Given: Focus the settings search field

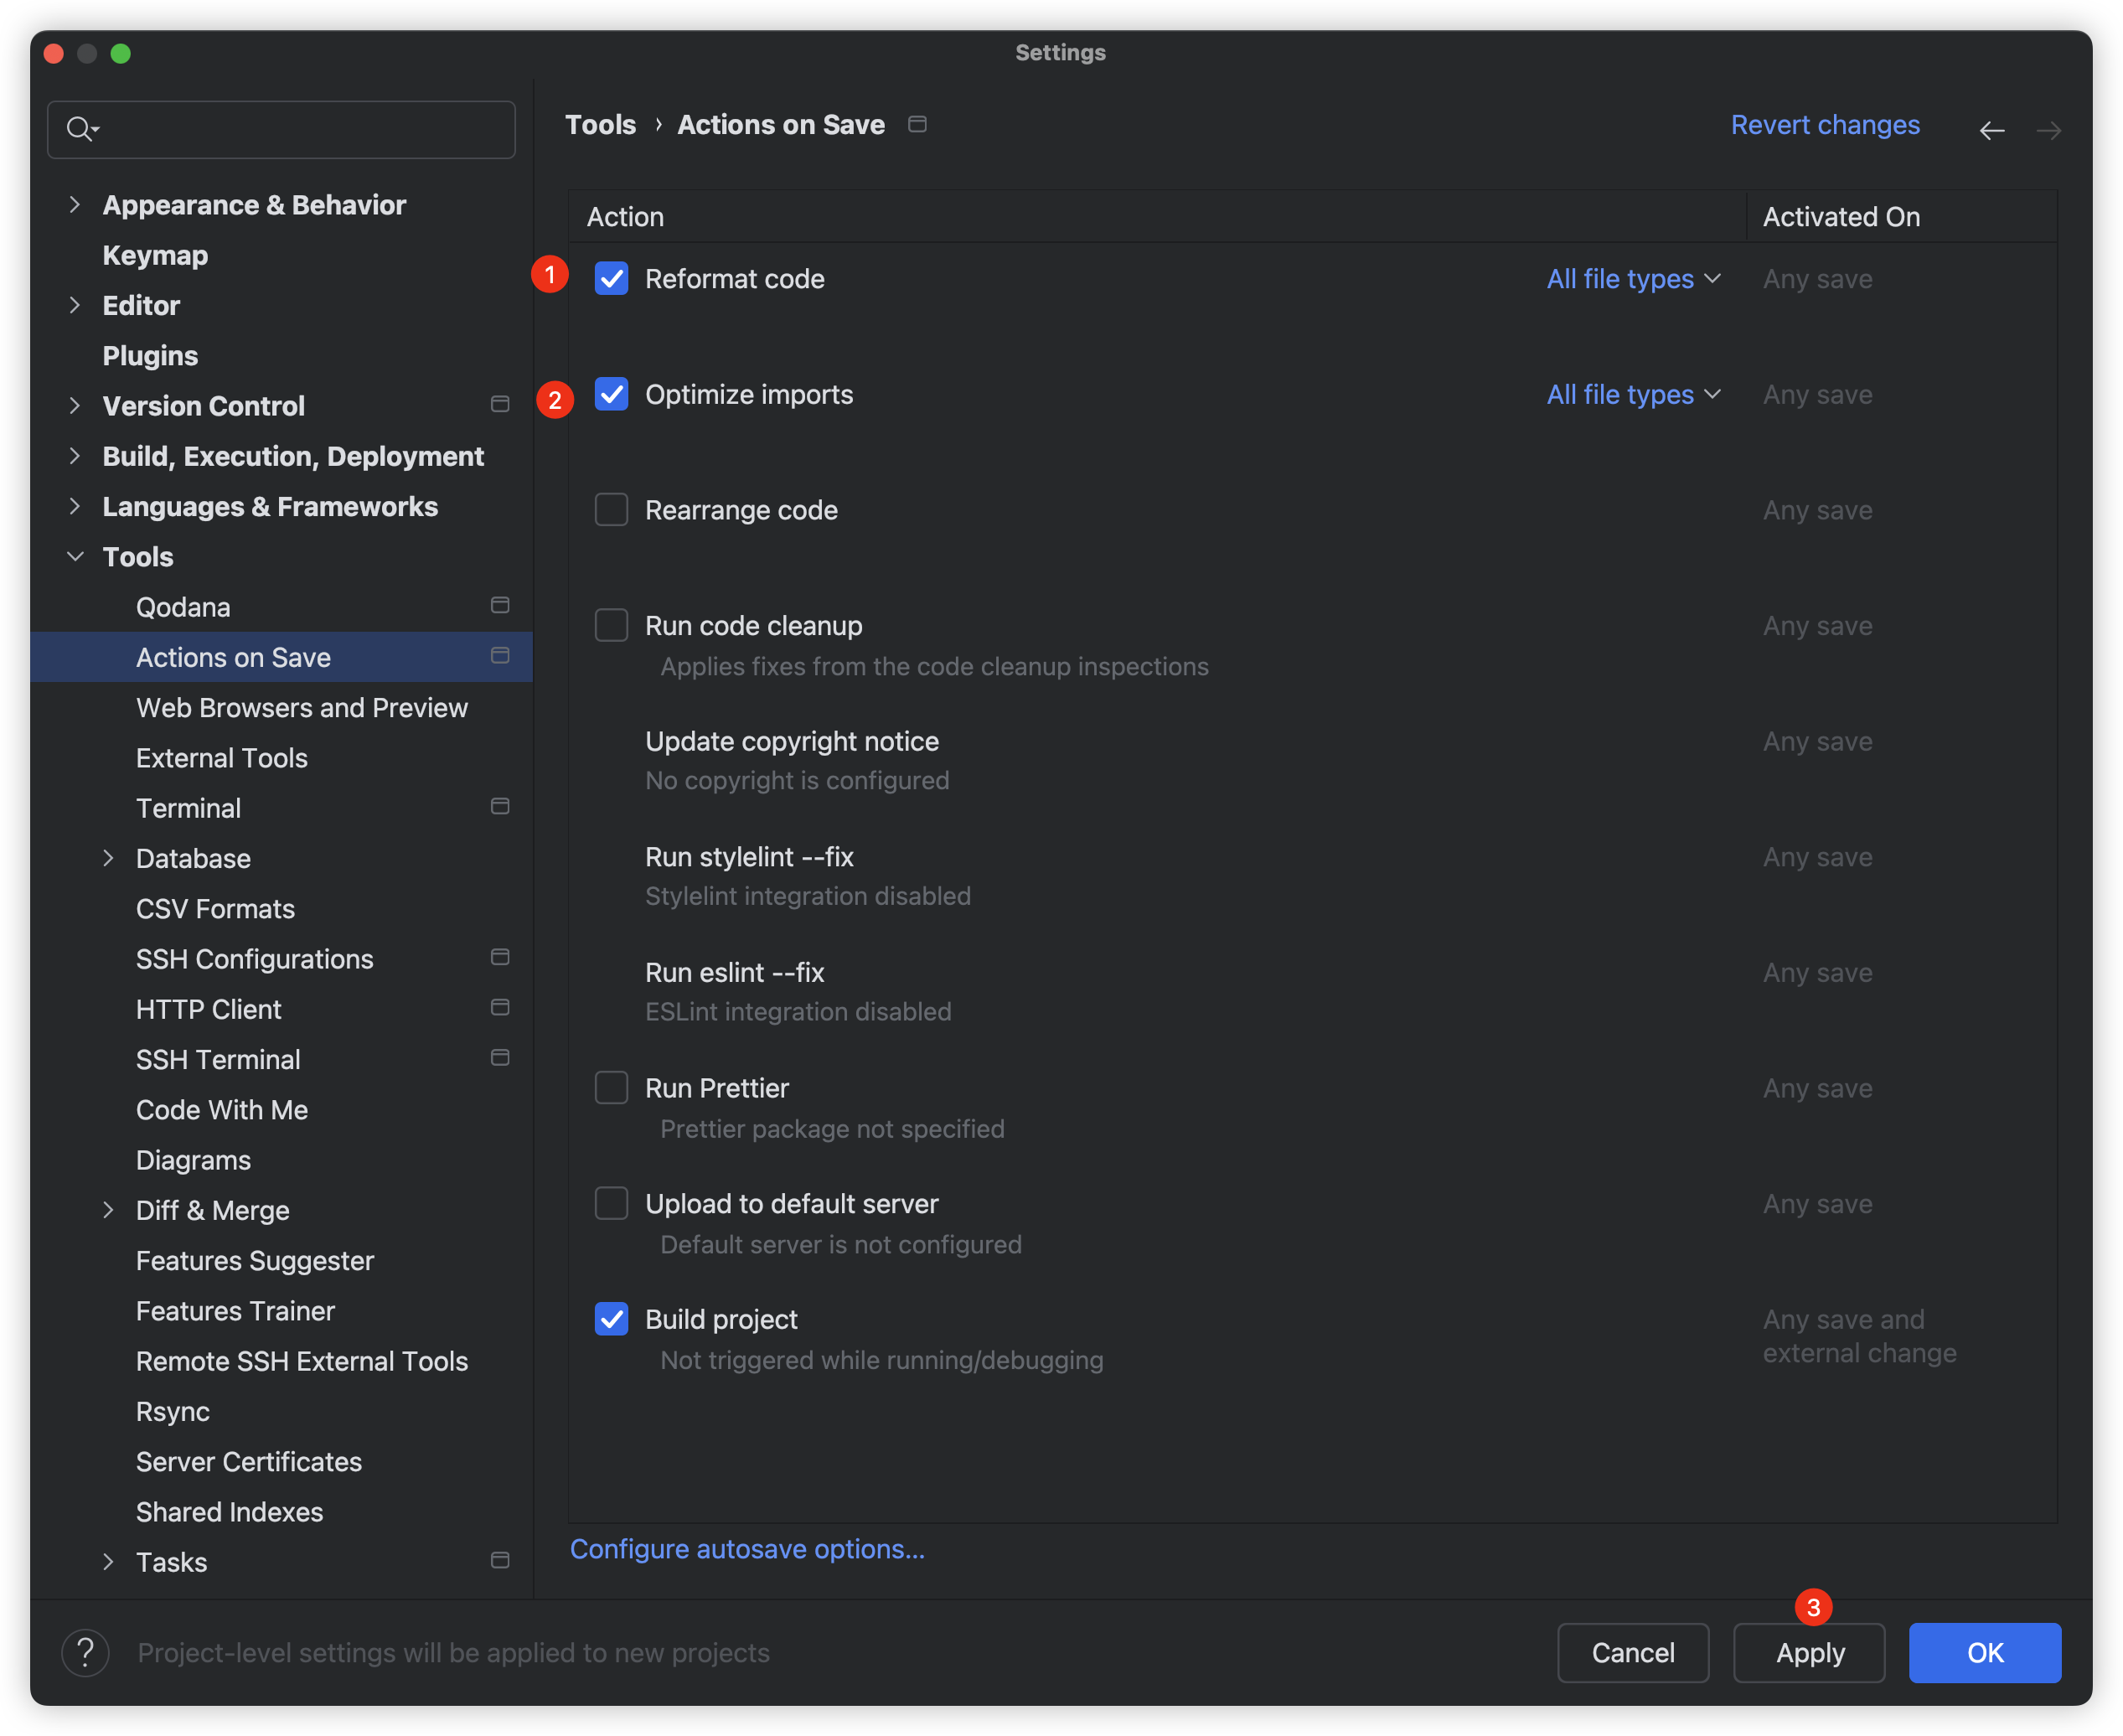Looking at the screenshot, I should coord(300,129).
